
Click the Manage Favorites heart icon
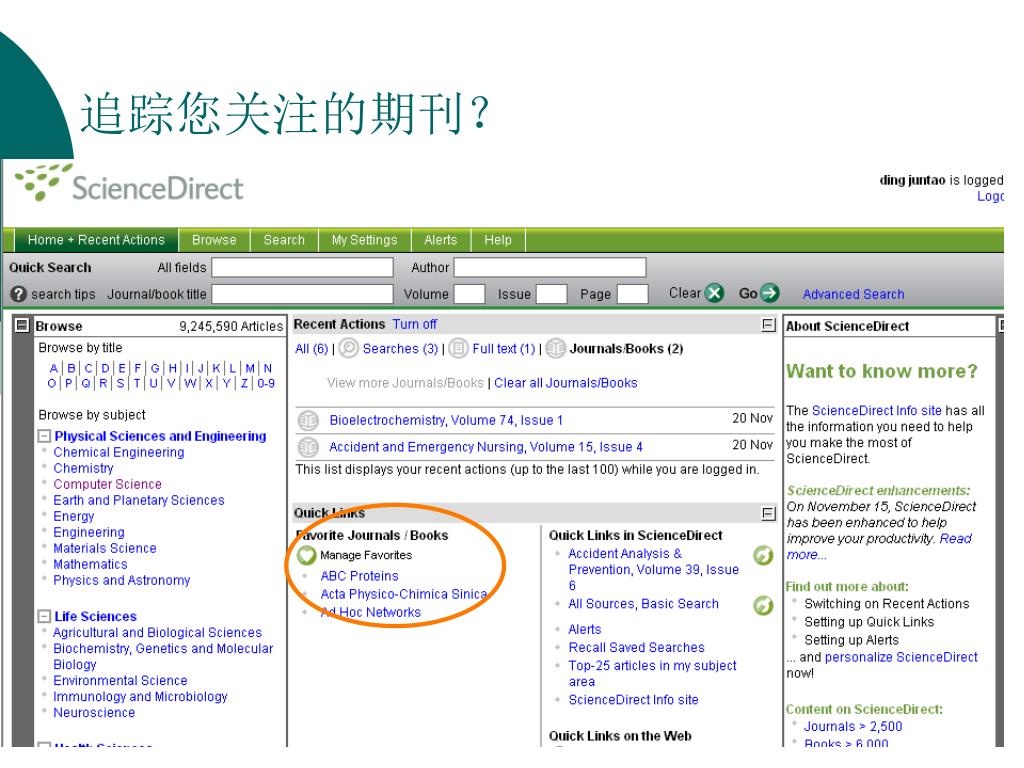[306, 555]
